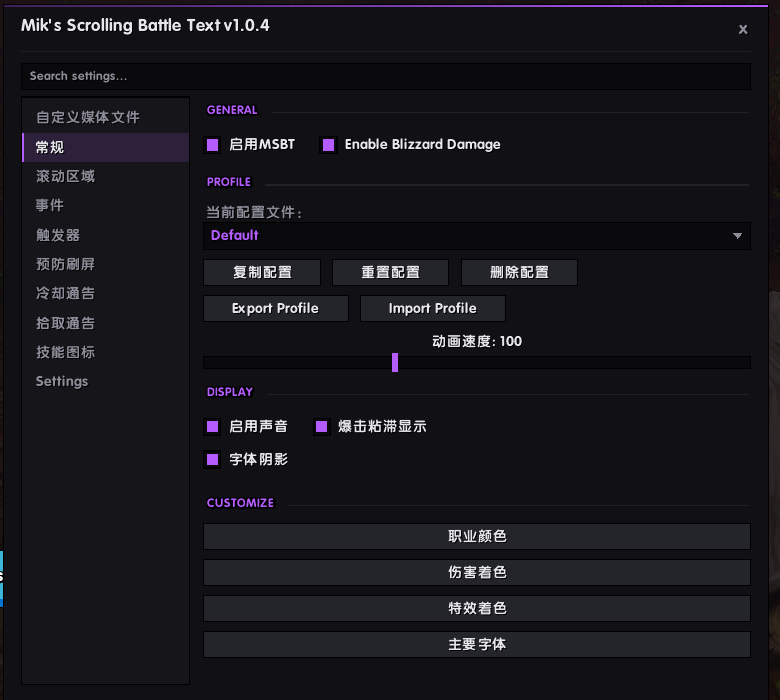Click the 复制配置 button
This screenshot has height=700, width=780.
(x=262, y=273)
